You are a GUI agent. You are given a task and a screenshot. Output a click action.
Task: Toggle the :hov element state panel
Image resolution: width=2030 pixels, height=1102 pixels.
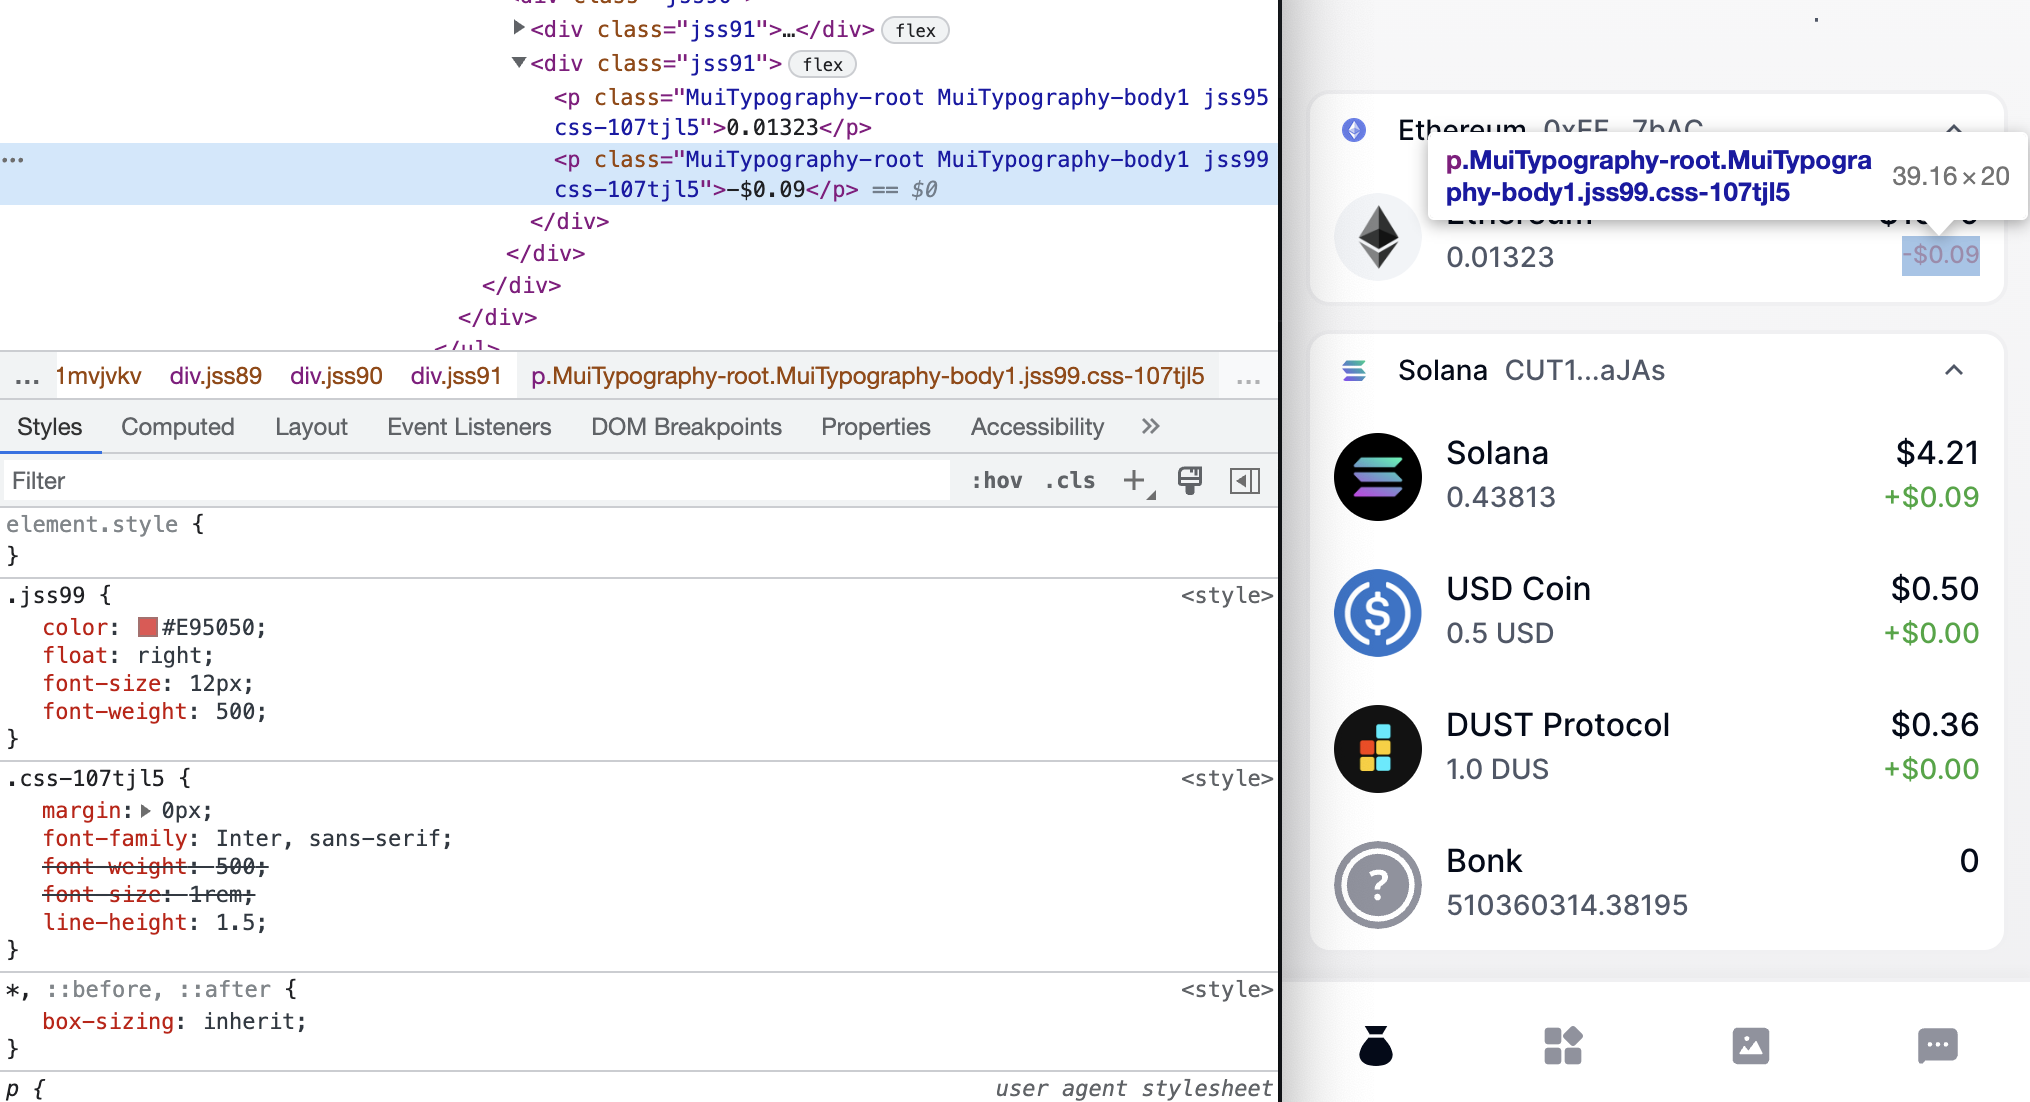pos(997,481)
